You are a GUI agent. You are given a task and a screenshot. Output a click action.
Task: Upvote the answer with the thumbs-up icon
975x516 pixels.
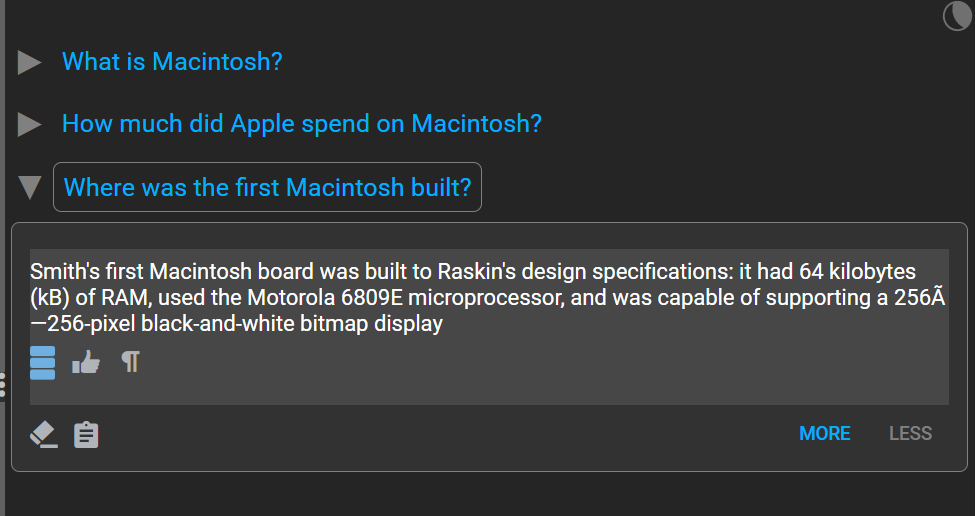(86, 361)
